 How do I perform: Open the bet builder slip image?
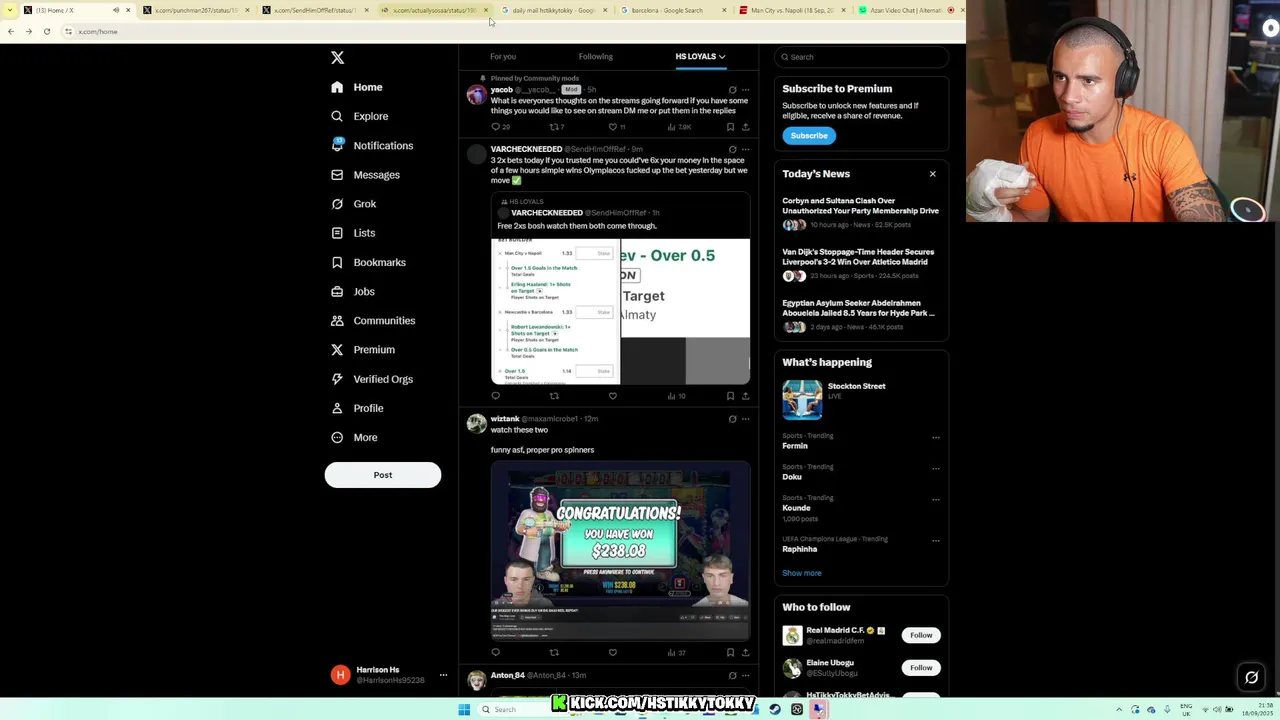point(555,311)
